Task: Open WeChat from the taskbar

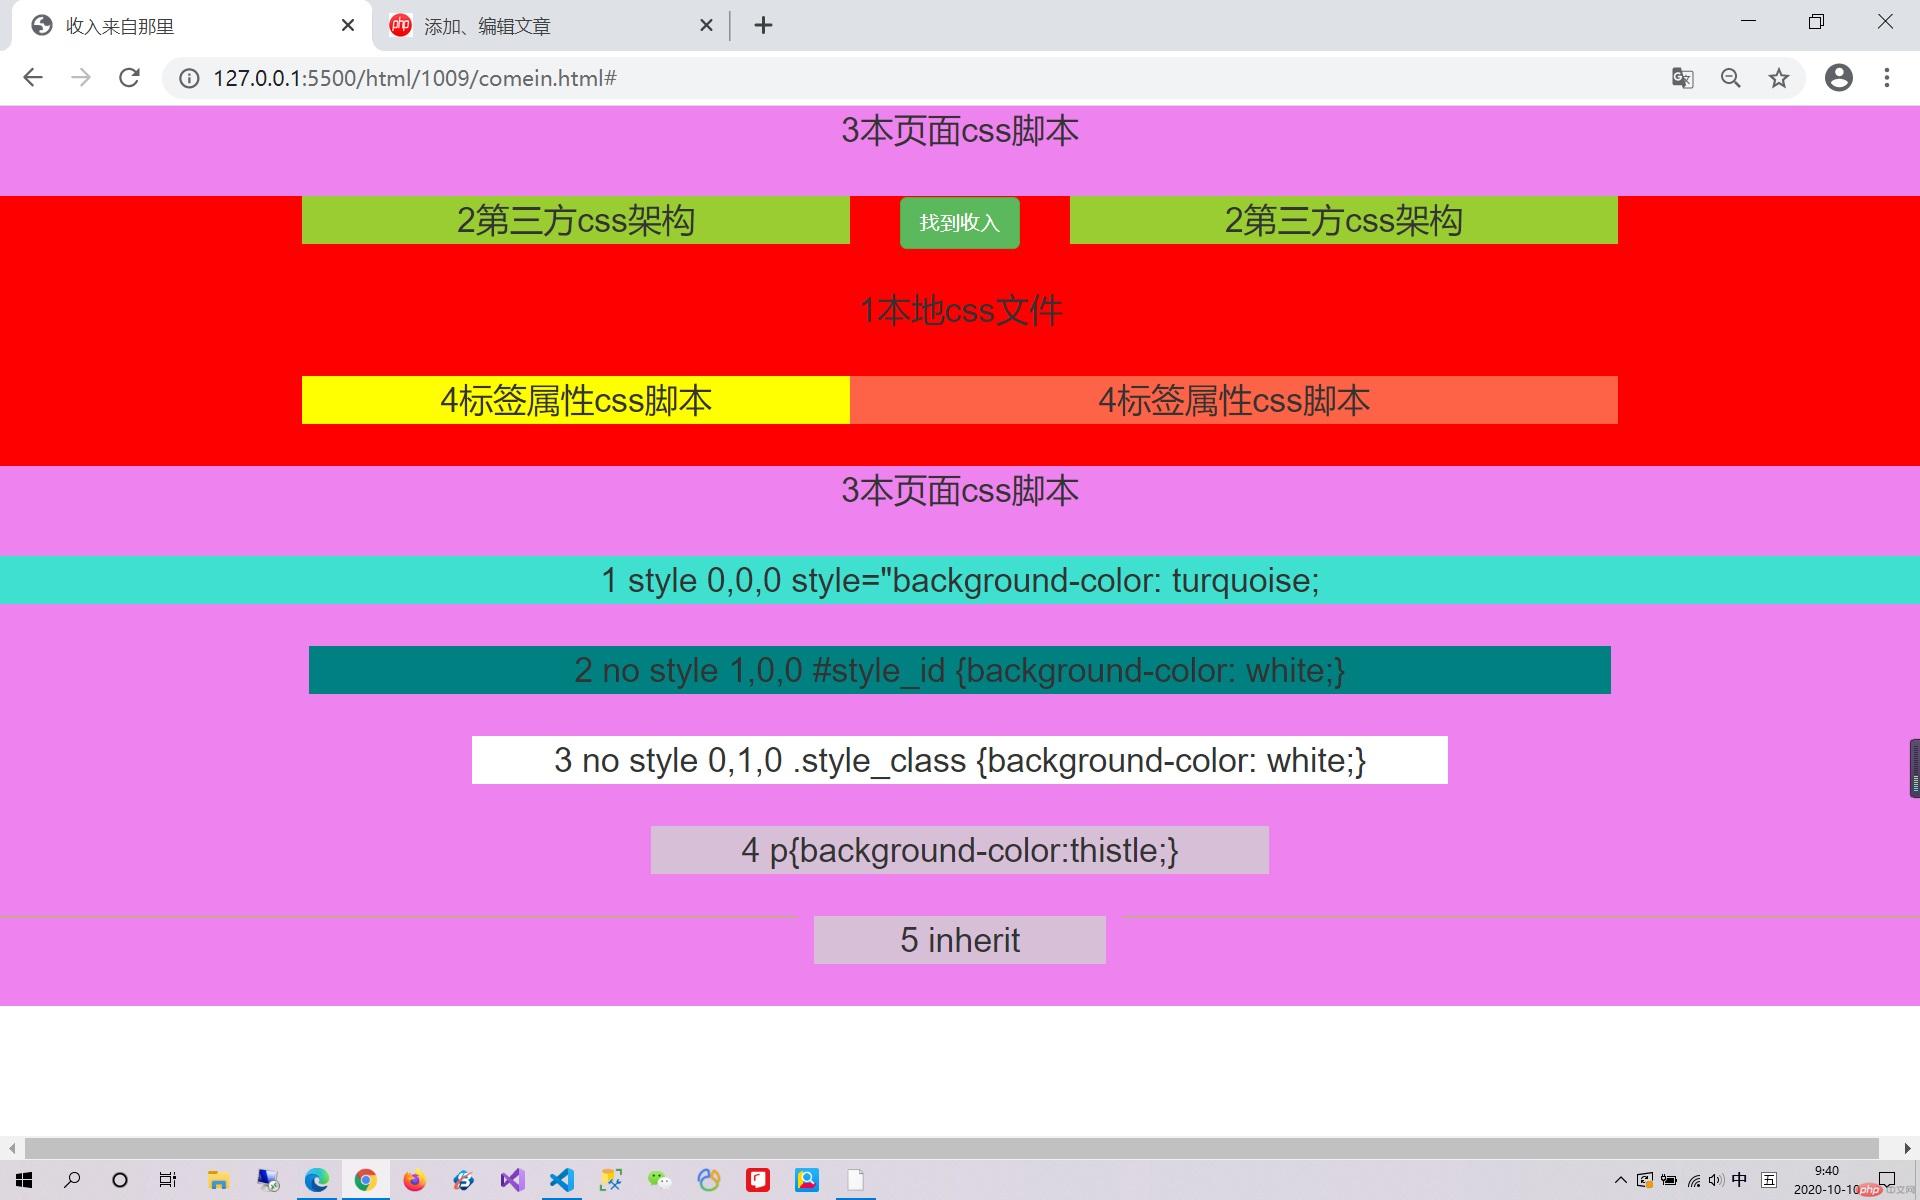Action: point(659,1180)
